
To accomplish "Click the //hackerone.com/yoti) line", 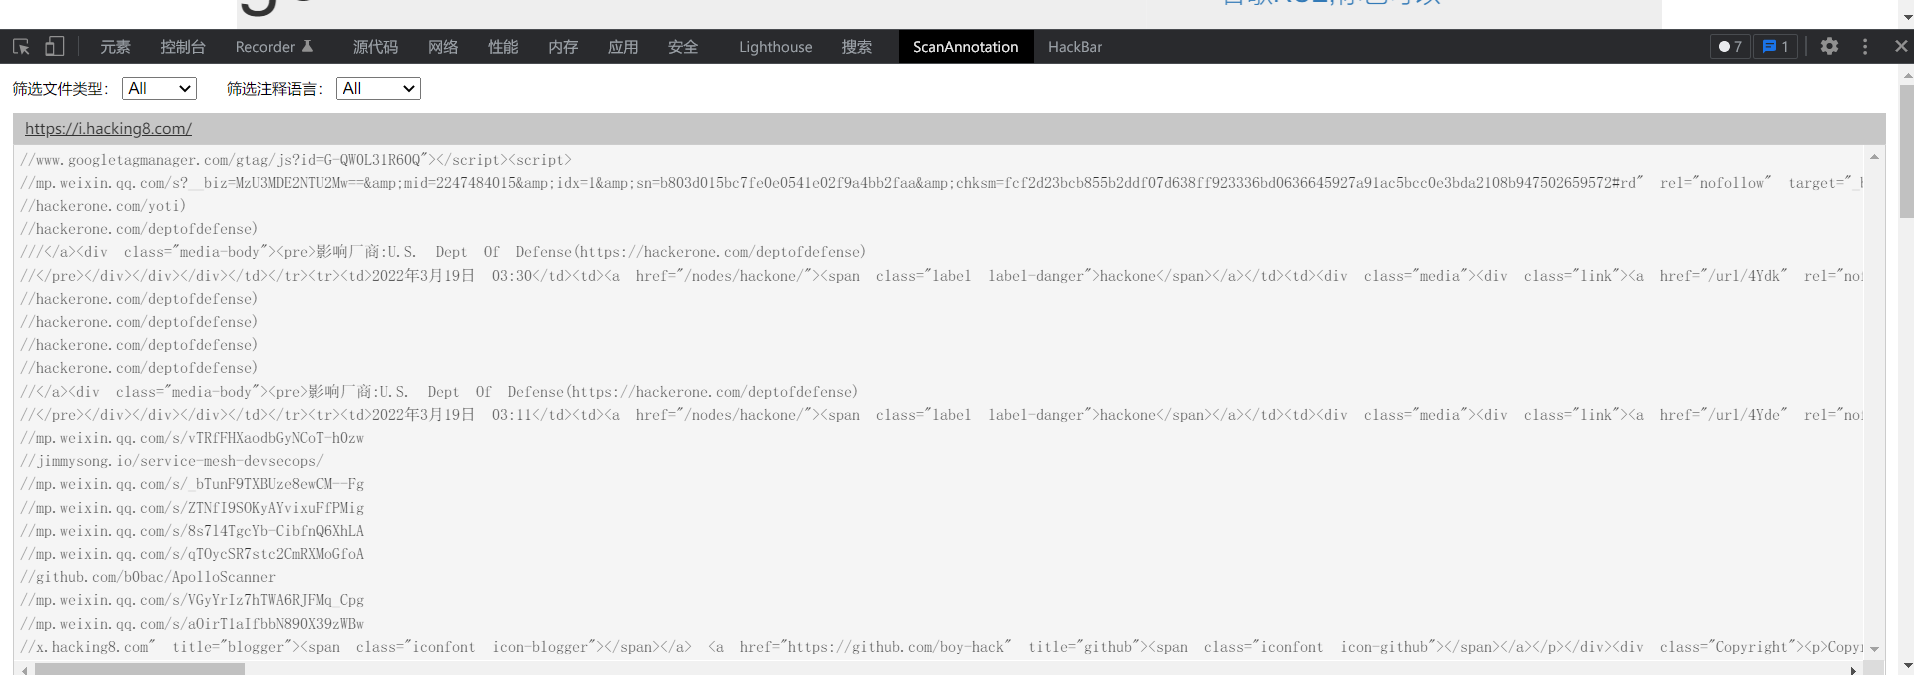I will (103, 206).
